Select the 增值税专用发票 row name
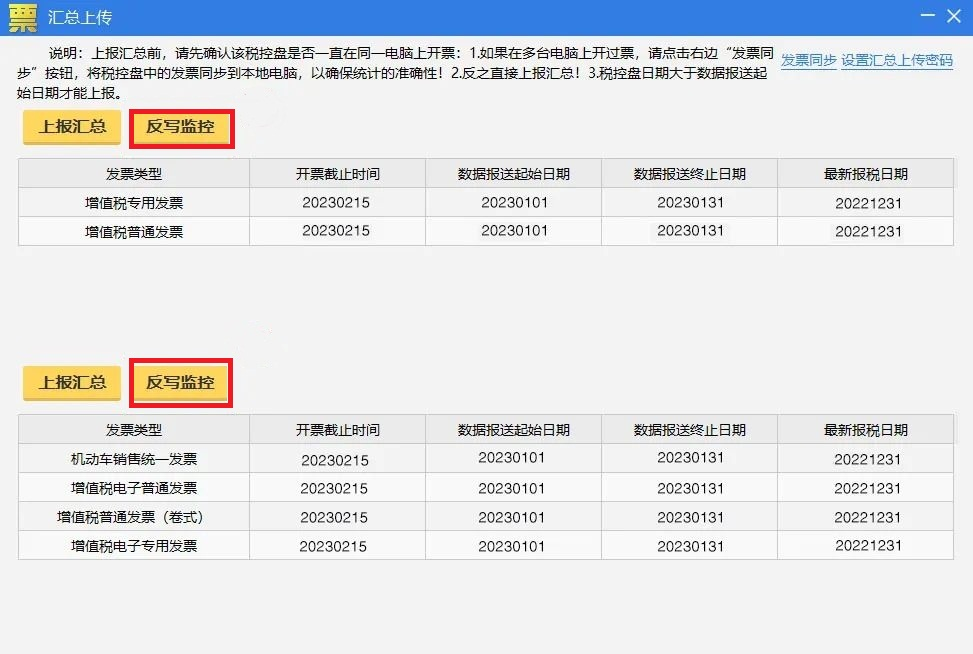The image size is (973, 654). coord(134,203)
